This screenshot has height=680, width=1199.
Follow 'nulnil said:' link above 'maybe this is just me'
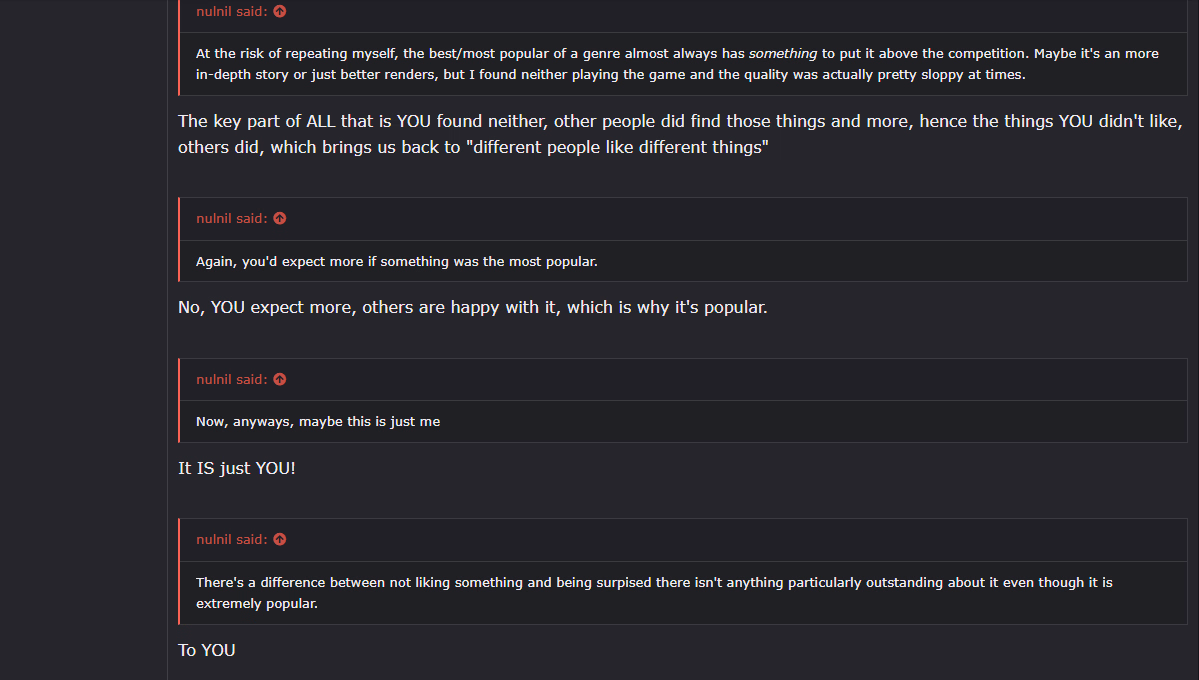pos(232,379)
